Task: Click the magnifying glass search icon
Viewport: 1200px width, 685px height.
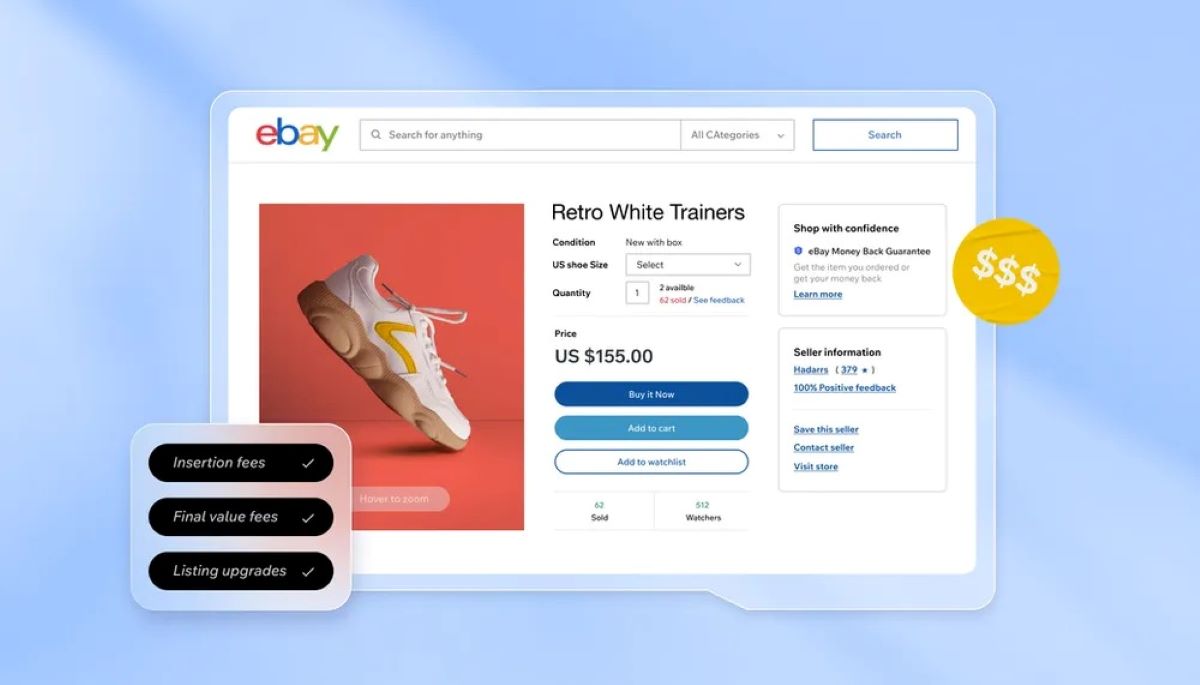Action: click(376, 135)
